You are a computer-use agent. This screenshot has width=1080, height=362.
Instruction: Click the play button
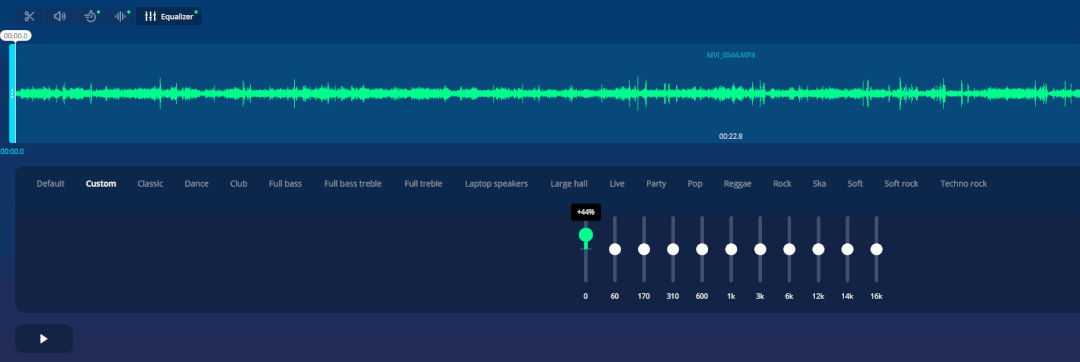(44, 339)
